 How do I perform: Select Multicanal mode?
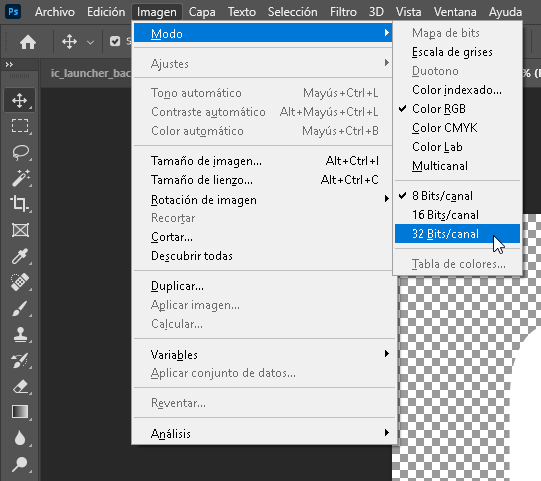click(457, 166)
